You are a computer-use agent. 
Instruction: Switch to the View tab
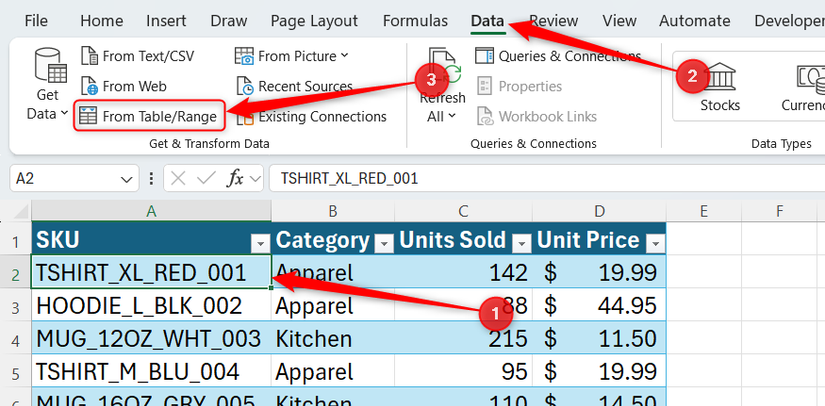point(619,21)
